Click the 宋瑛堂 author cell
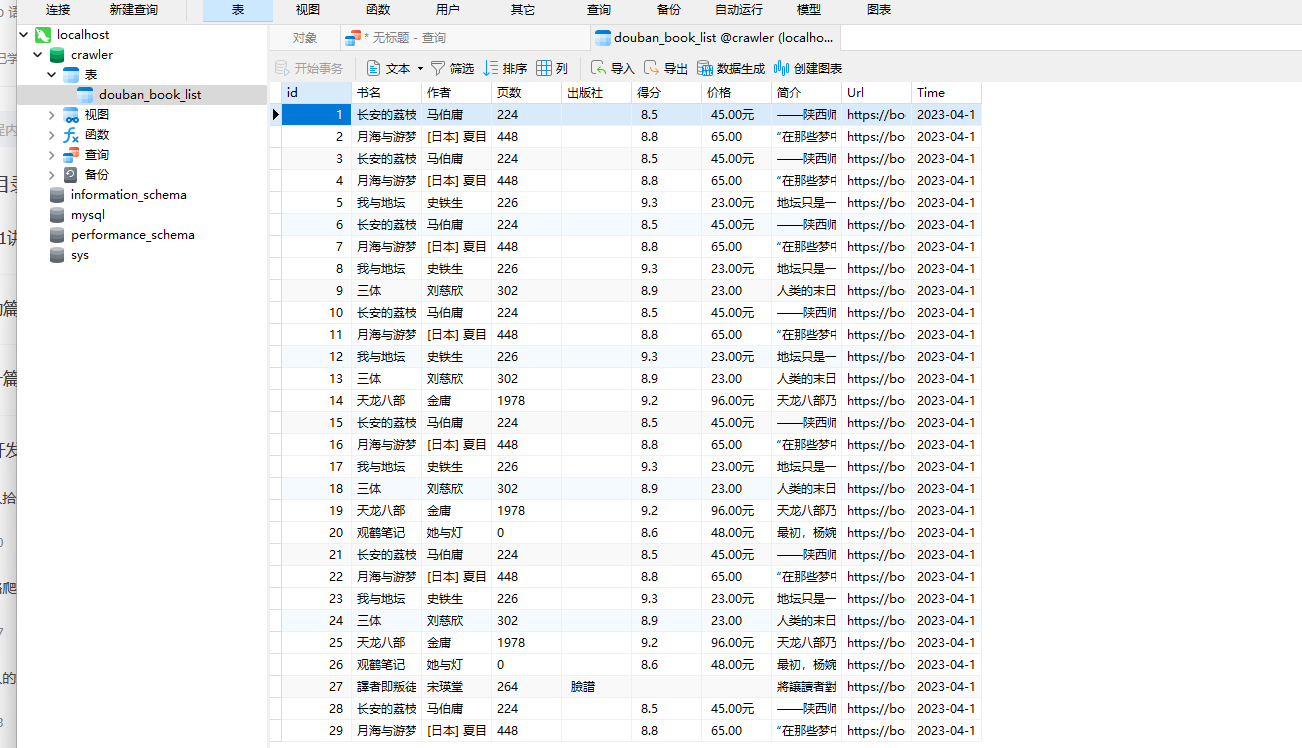Image resolution: width=1302 pixels, height=748 pixels. tap(456, 687)
